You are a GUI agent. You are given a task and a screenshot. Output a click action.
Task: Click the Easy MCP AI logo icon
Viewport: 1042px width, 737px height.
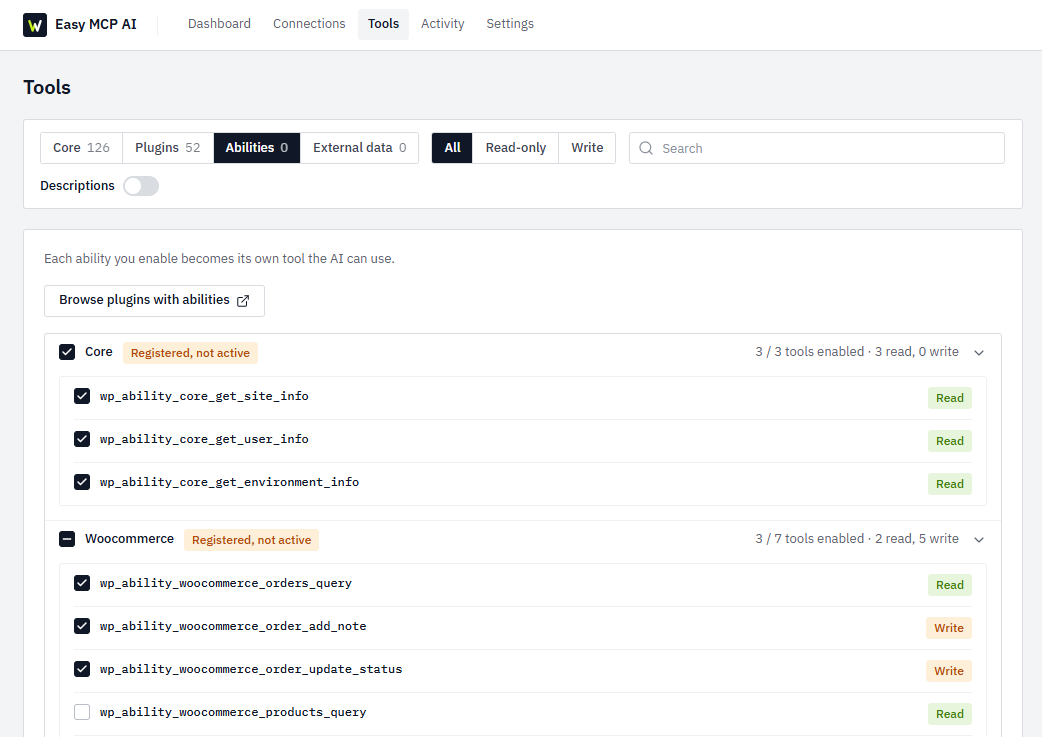[35, 25]
